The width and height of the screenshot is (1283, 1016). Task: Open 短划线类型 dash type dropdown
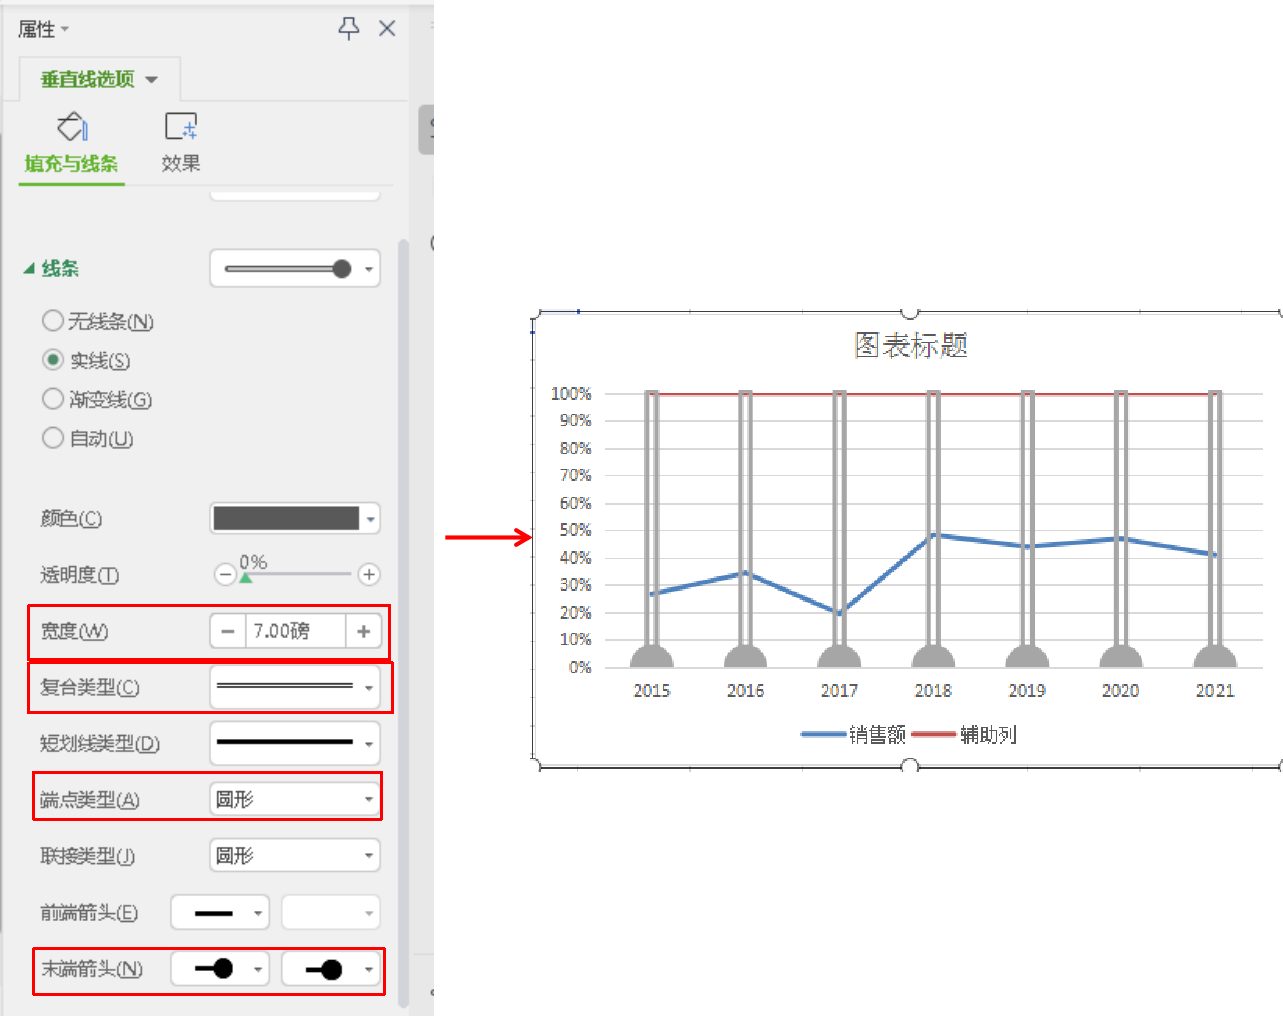click(x=295, y=743)
